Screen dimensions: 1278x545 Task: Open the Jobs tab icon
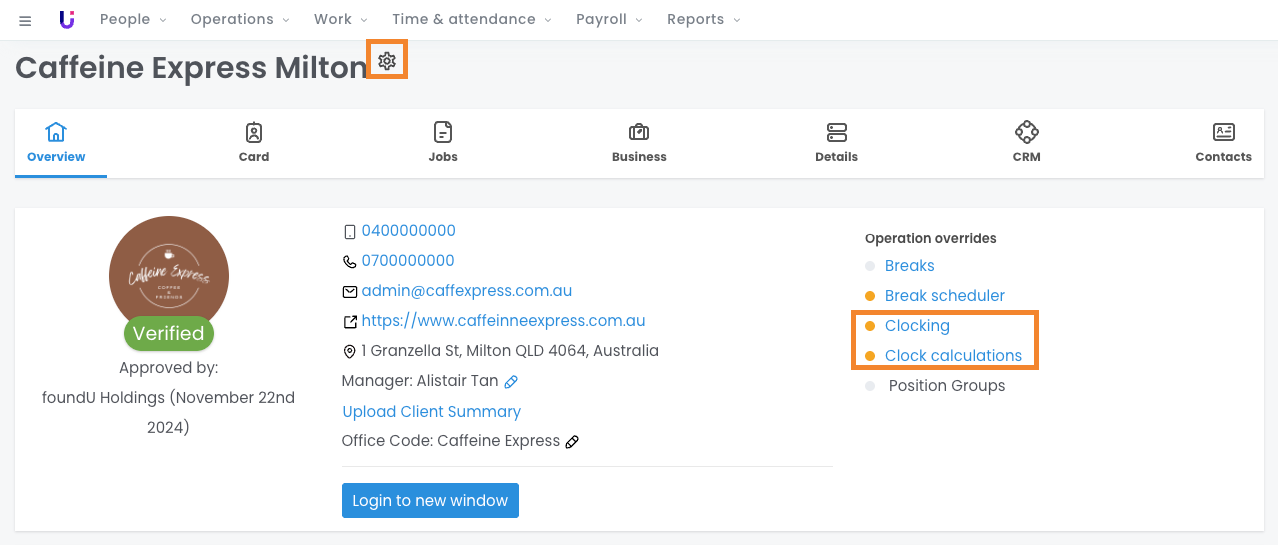[443, 132]
